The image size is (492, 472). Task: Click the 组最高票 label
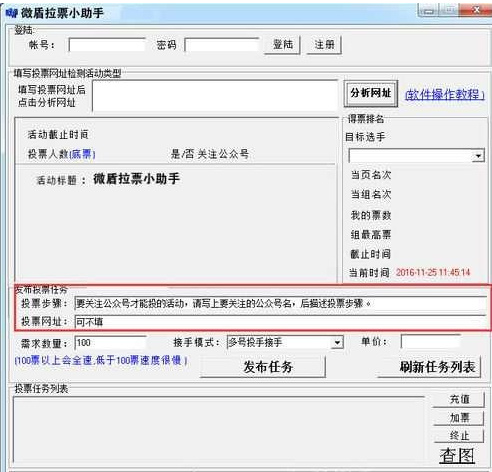coord(370,235)
